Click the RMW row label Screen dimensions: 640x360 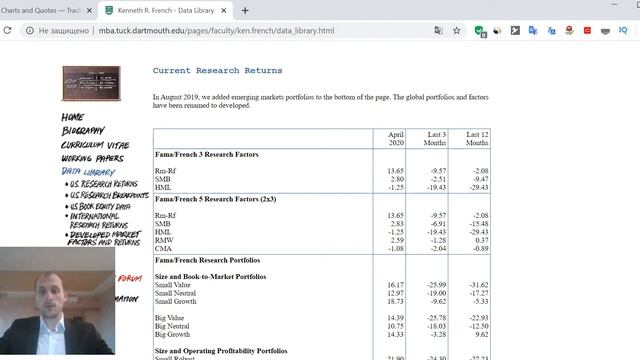click(x=164, y=240)
